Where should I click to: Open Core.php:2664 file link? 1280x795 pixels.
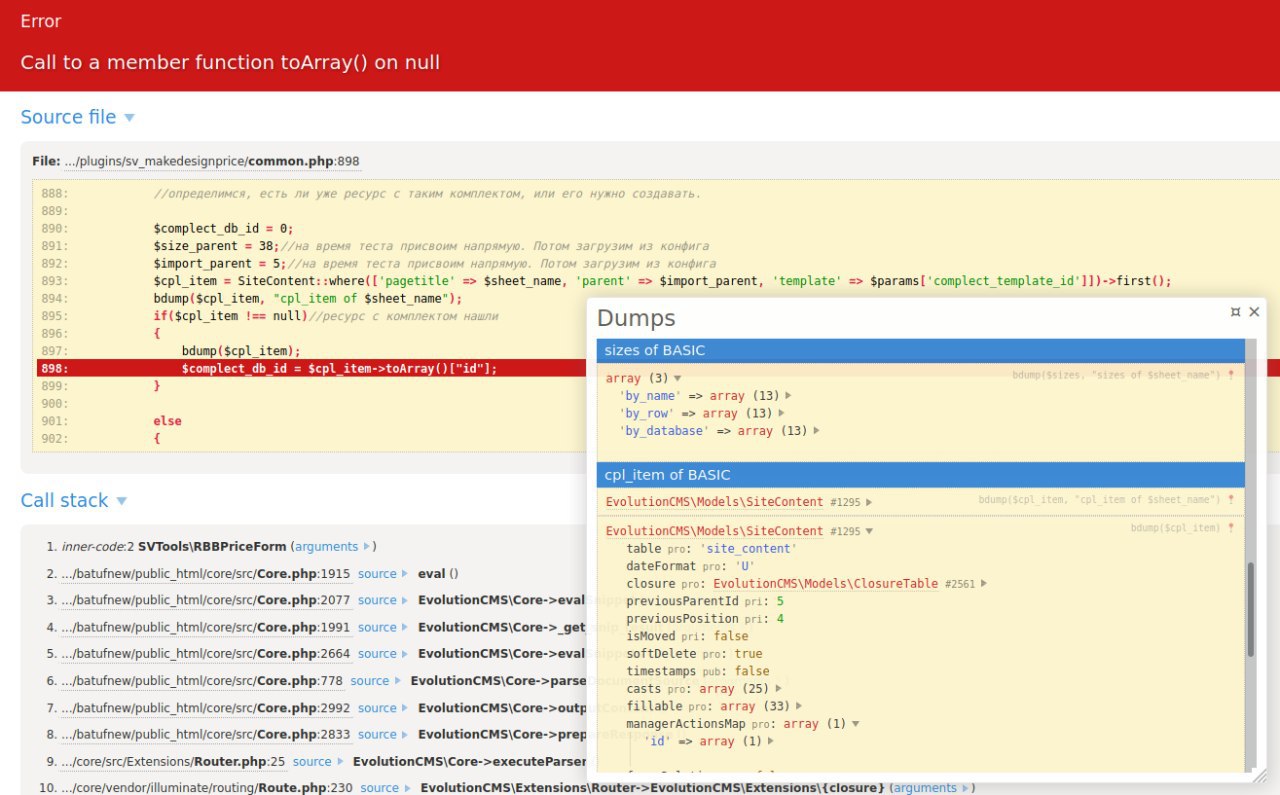point(206,654)
